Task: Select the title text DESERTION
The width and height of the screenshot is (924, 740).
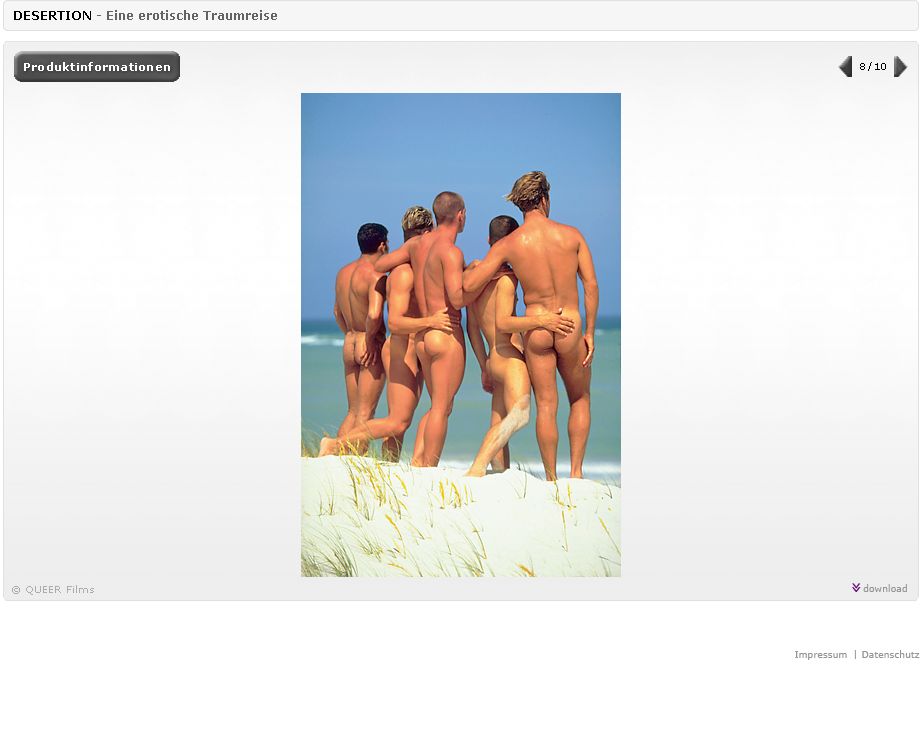Action: [x=52, y=16]
